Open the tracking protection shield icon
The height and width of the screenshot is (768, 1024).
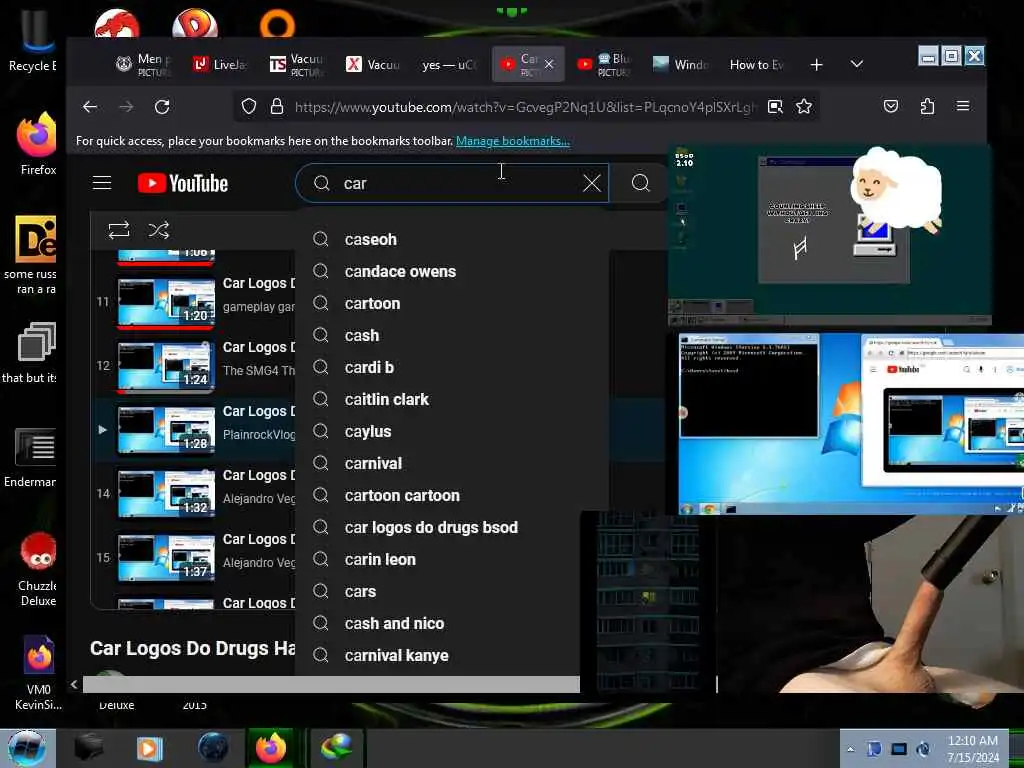[x=249, y=106]
